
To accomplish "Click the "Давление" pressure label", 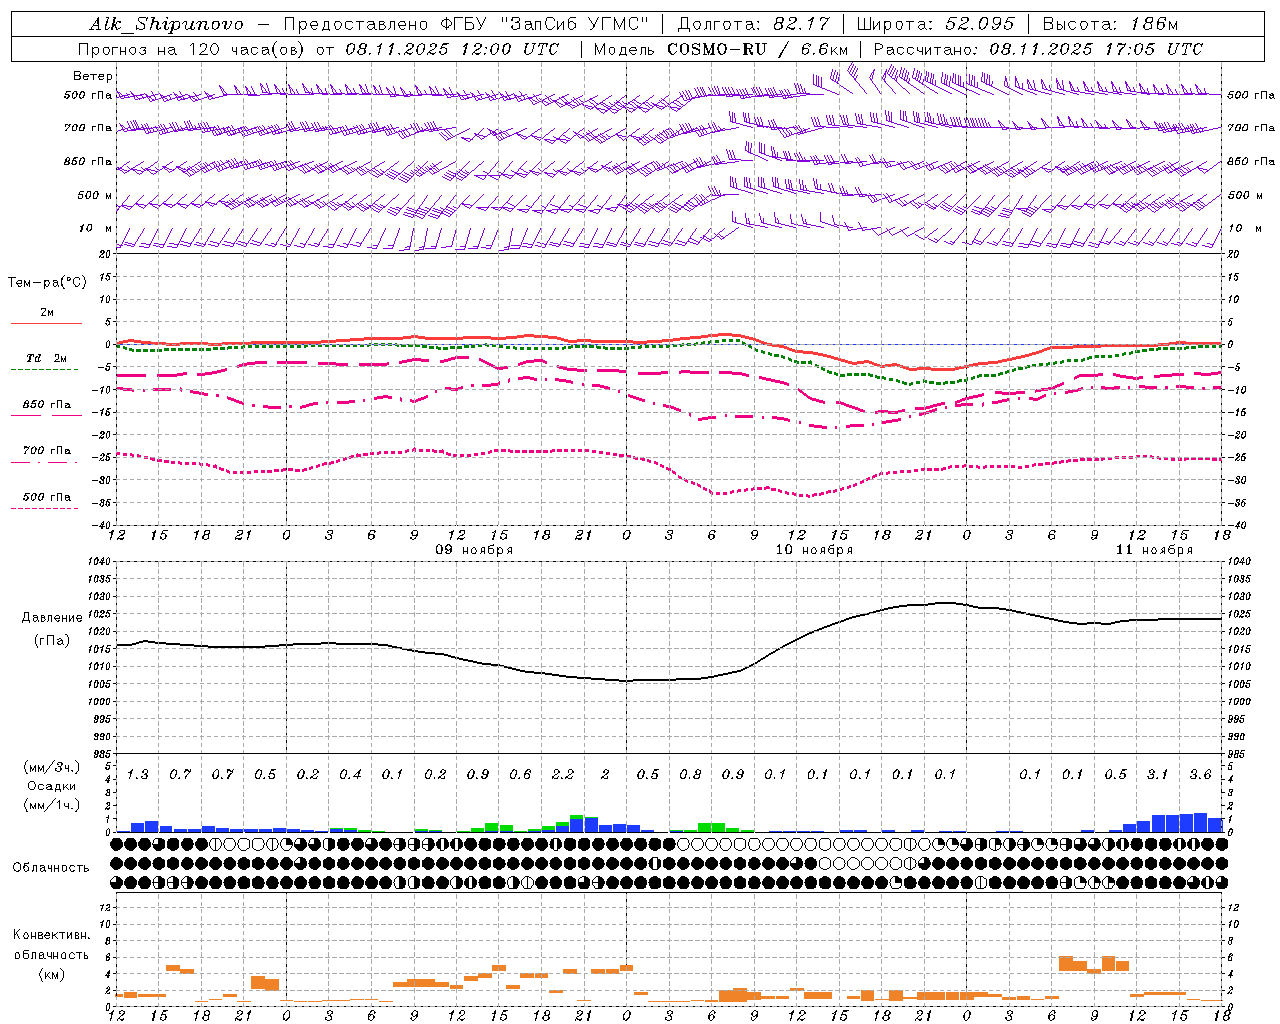I will (x=52, y=618).
